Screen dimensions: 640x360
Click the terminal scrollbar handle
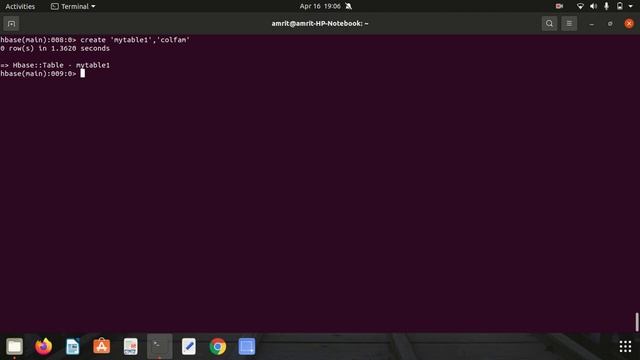[637, 322]
